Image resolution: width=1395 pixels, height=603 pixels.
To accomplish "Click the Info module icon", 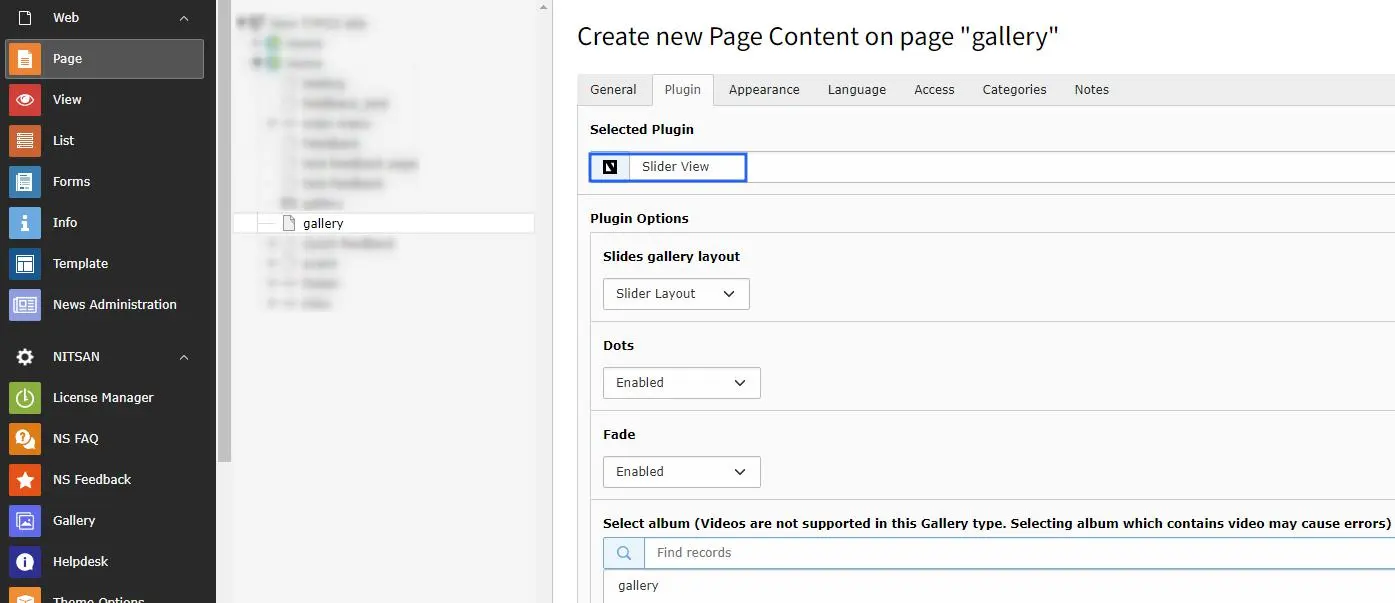I will pyautogui.click(x=25, y=222).
